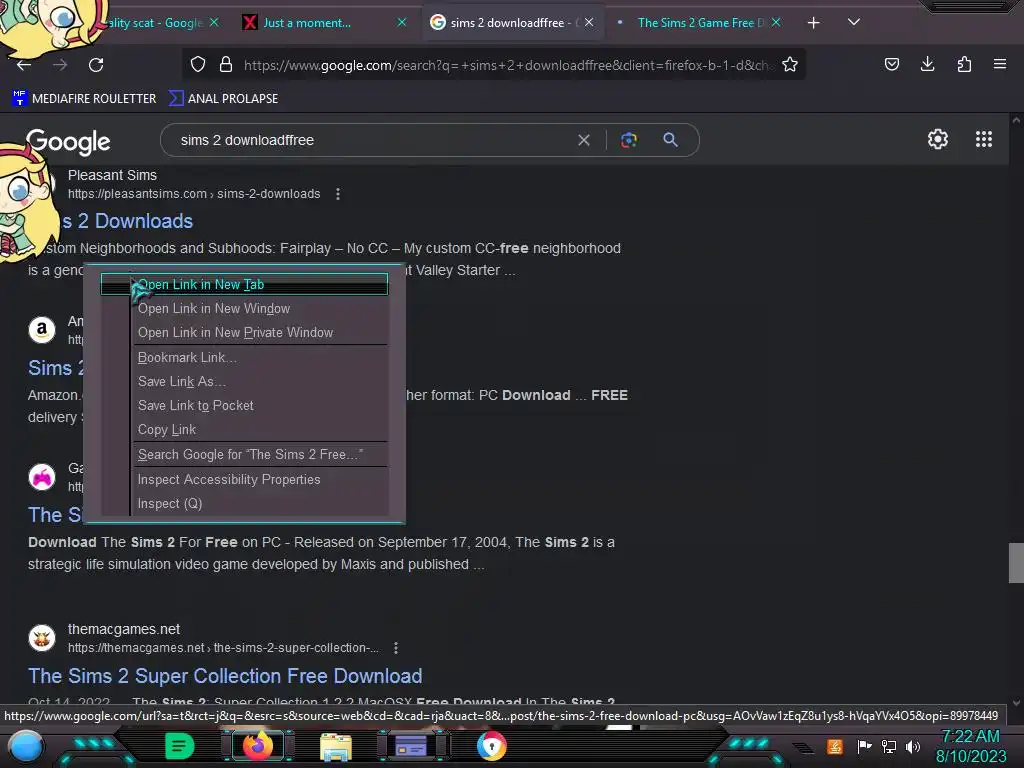Bookmark this page with the star

[x=790, y=64]
